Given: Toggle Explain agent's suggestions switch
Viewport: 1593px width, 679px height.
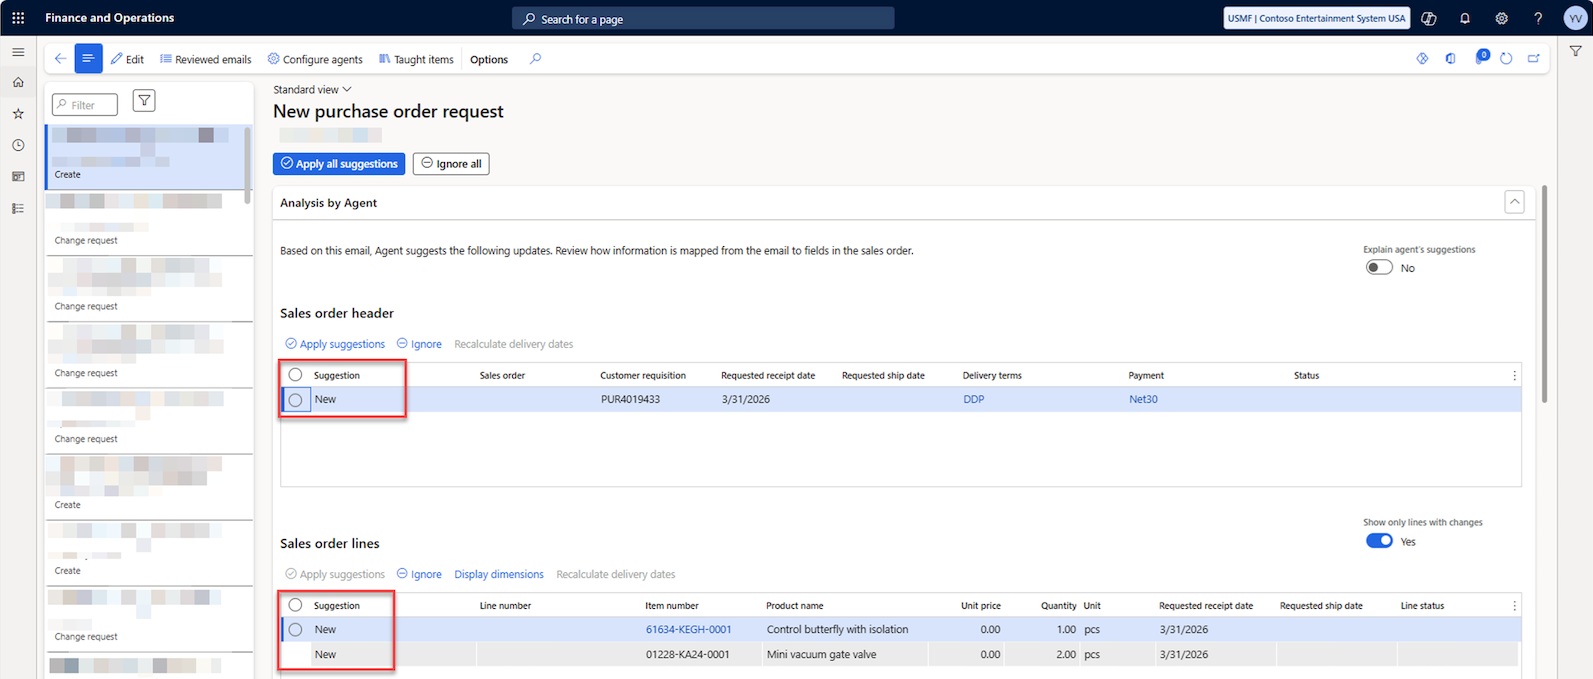Looking at the screenshot, I should [x=1379, y=268].
